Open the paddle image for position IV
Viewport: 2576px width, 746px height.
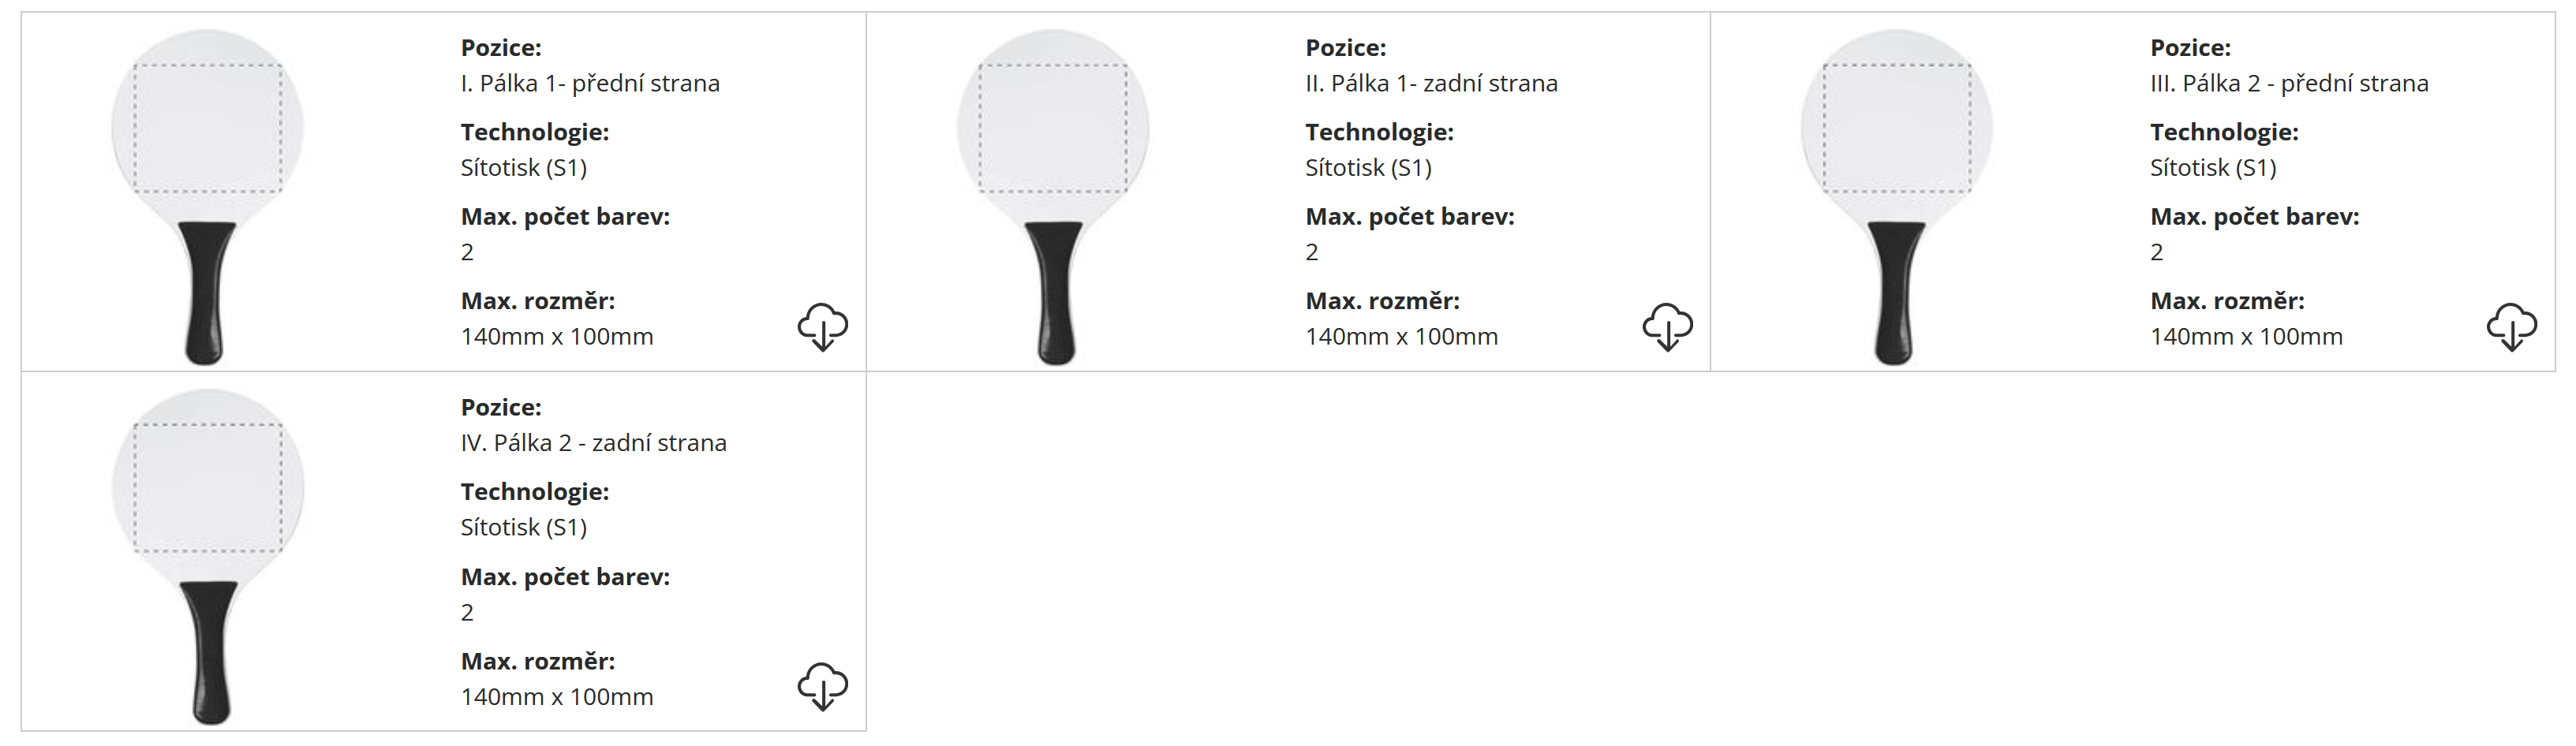pos(208,556)
